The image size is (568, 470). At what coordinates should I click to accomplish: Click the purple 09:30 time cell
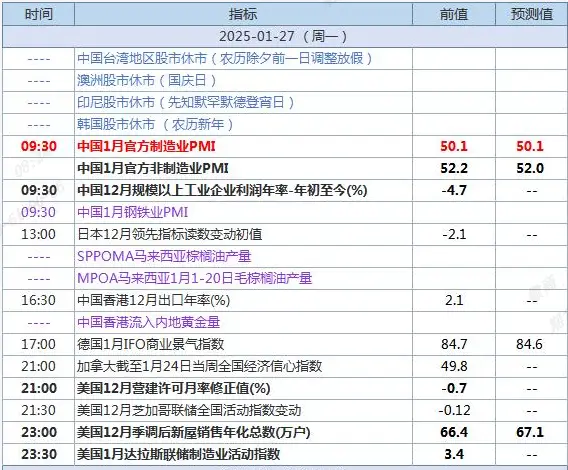pyautogui.click(x=38, y=212)
